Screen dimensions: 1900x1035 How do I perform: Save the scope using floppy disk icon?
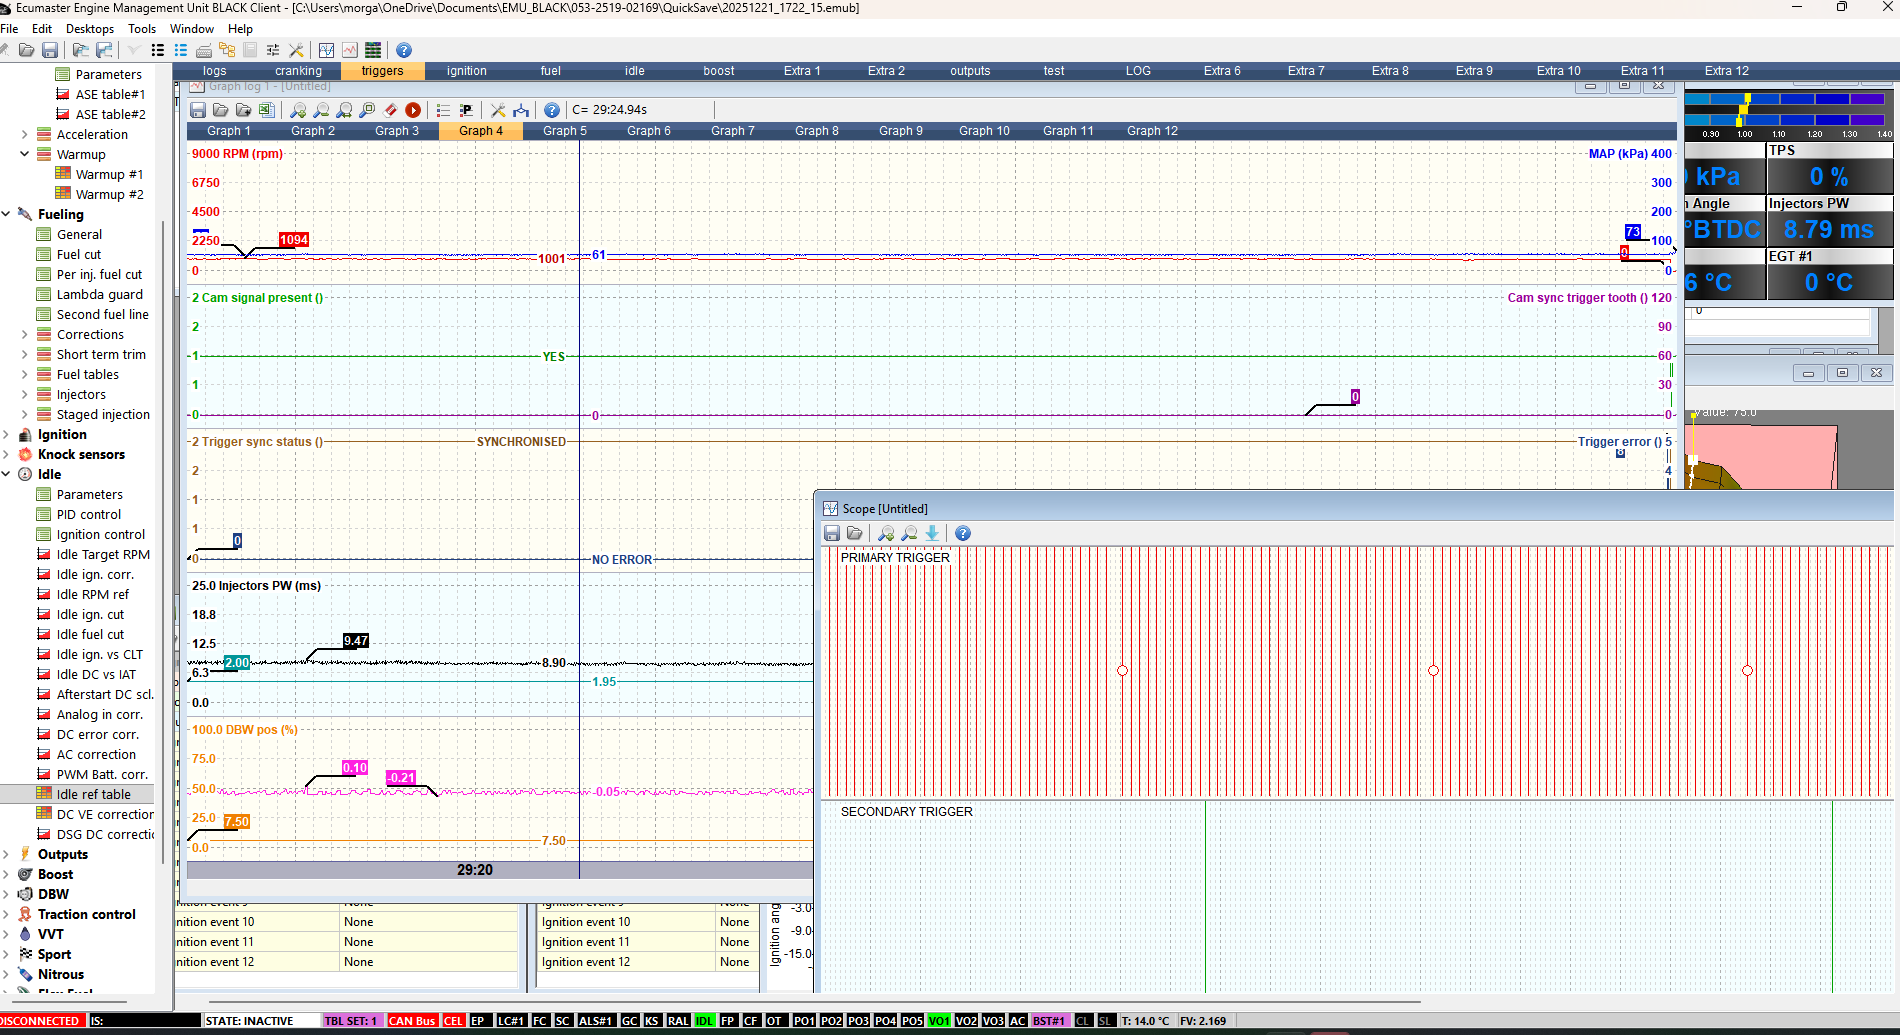click(x=831, y=534)
